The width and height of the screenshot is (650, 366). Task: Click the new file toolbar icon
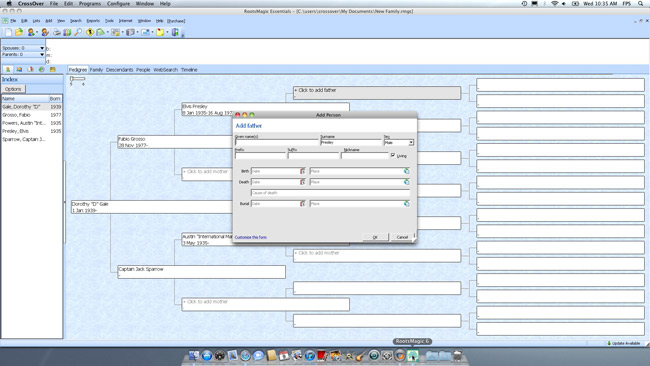(8, 32)
